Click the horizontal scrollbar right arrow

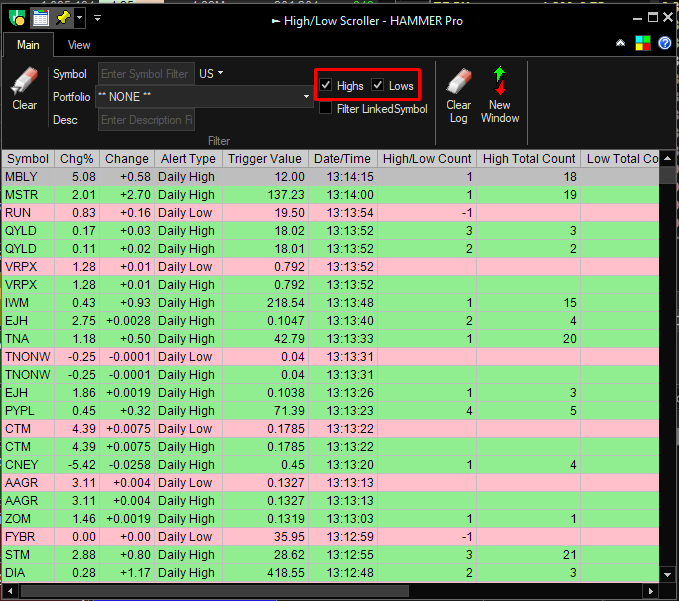pos(651,591)
